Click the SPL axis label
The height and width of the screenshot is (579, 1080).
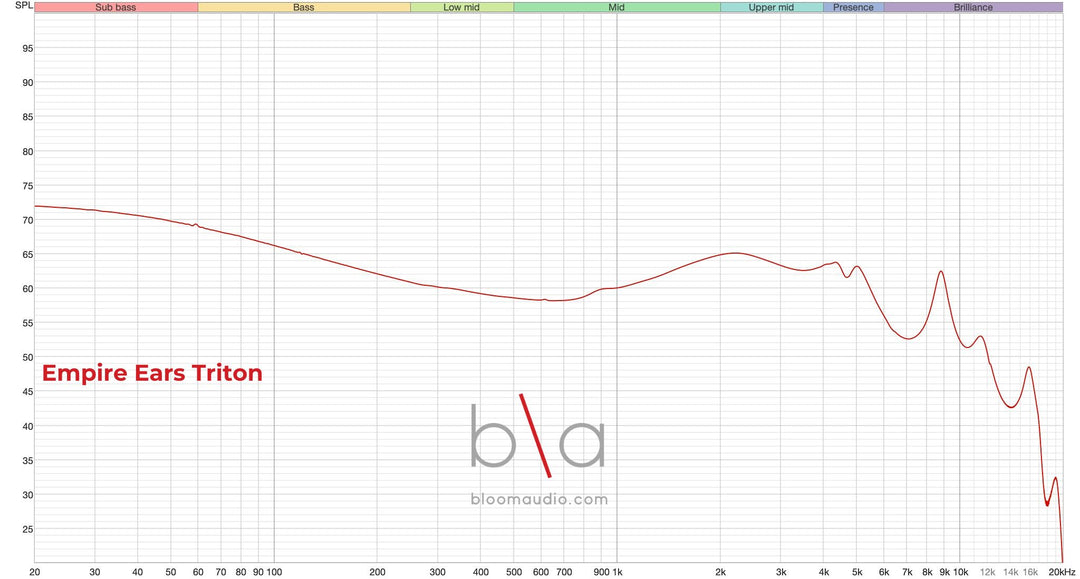(x=23, y=6)
